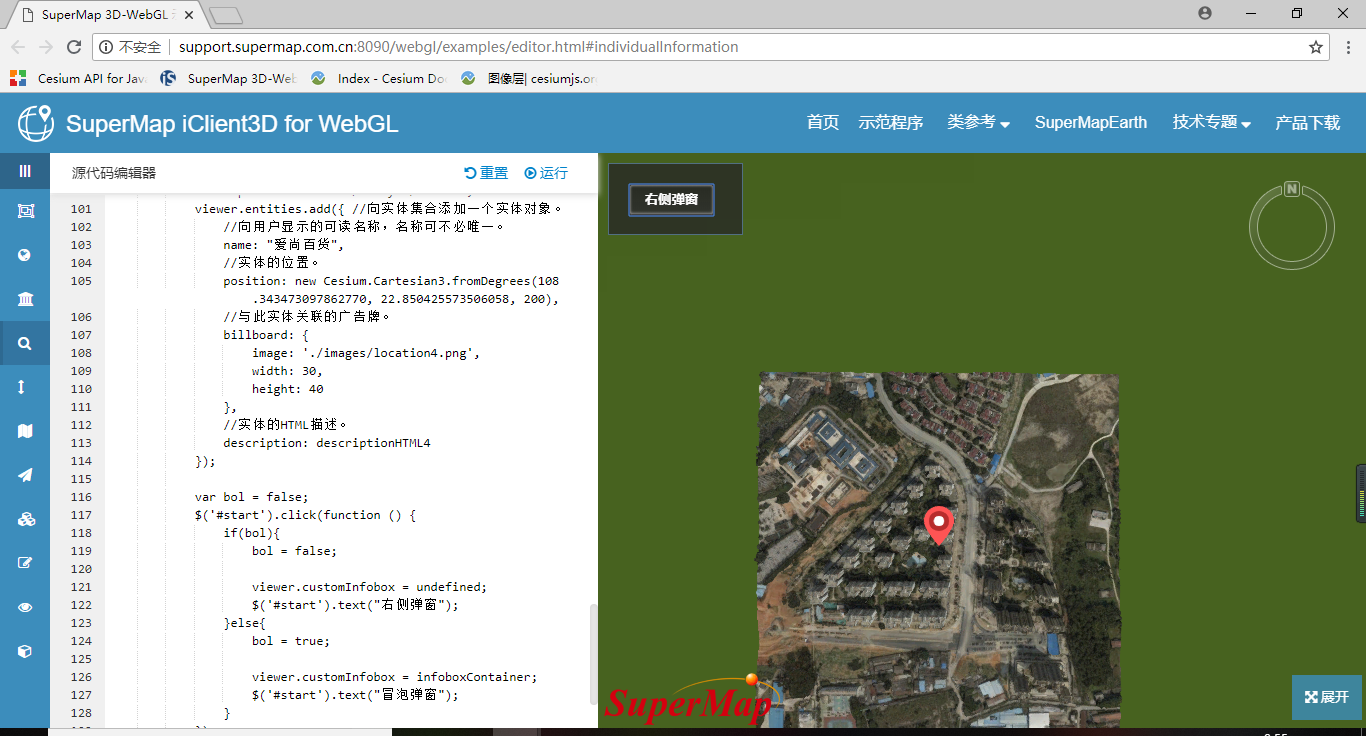Image resolution: width=1366 pixels, height=736 pixels.
Task: Go to 首页 in the top navigation
Action: (x=823, y=122)
